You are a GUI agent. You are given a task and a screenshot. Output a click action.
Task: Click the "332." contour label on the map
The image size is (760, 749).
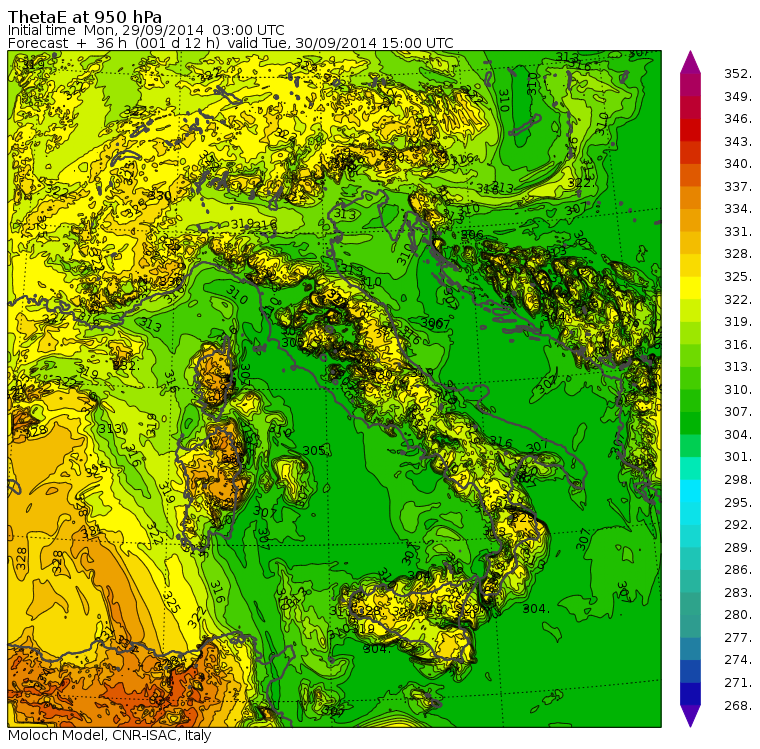coord(127,366)
